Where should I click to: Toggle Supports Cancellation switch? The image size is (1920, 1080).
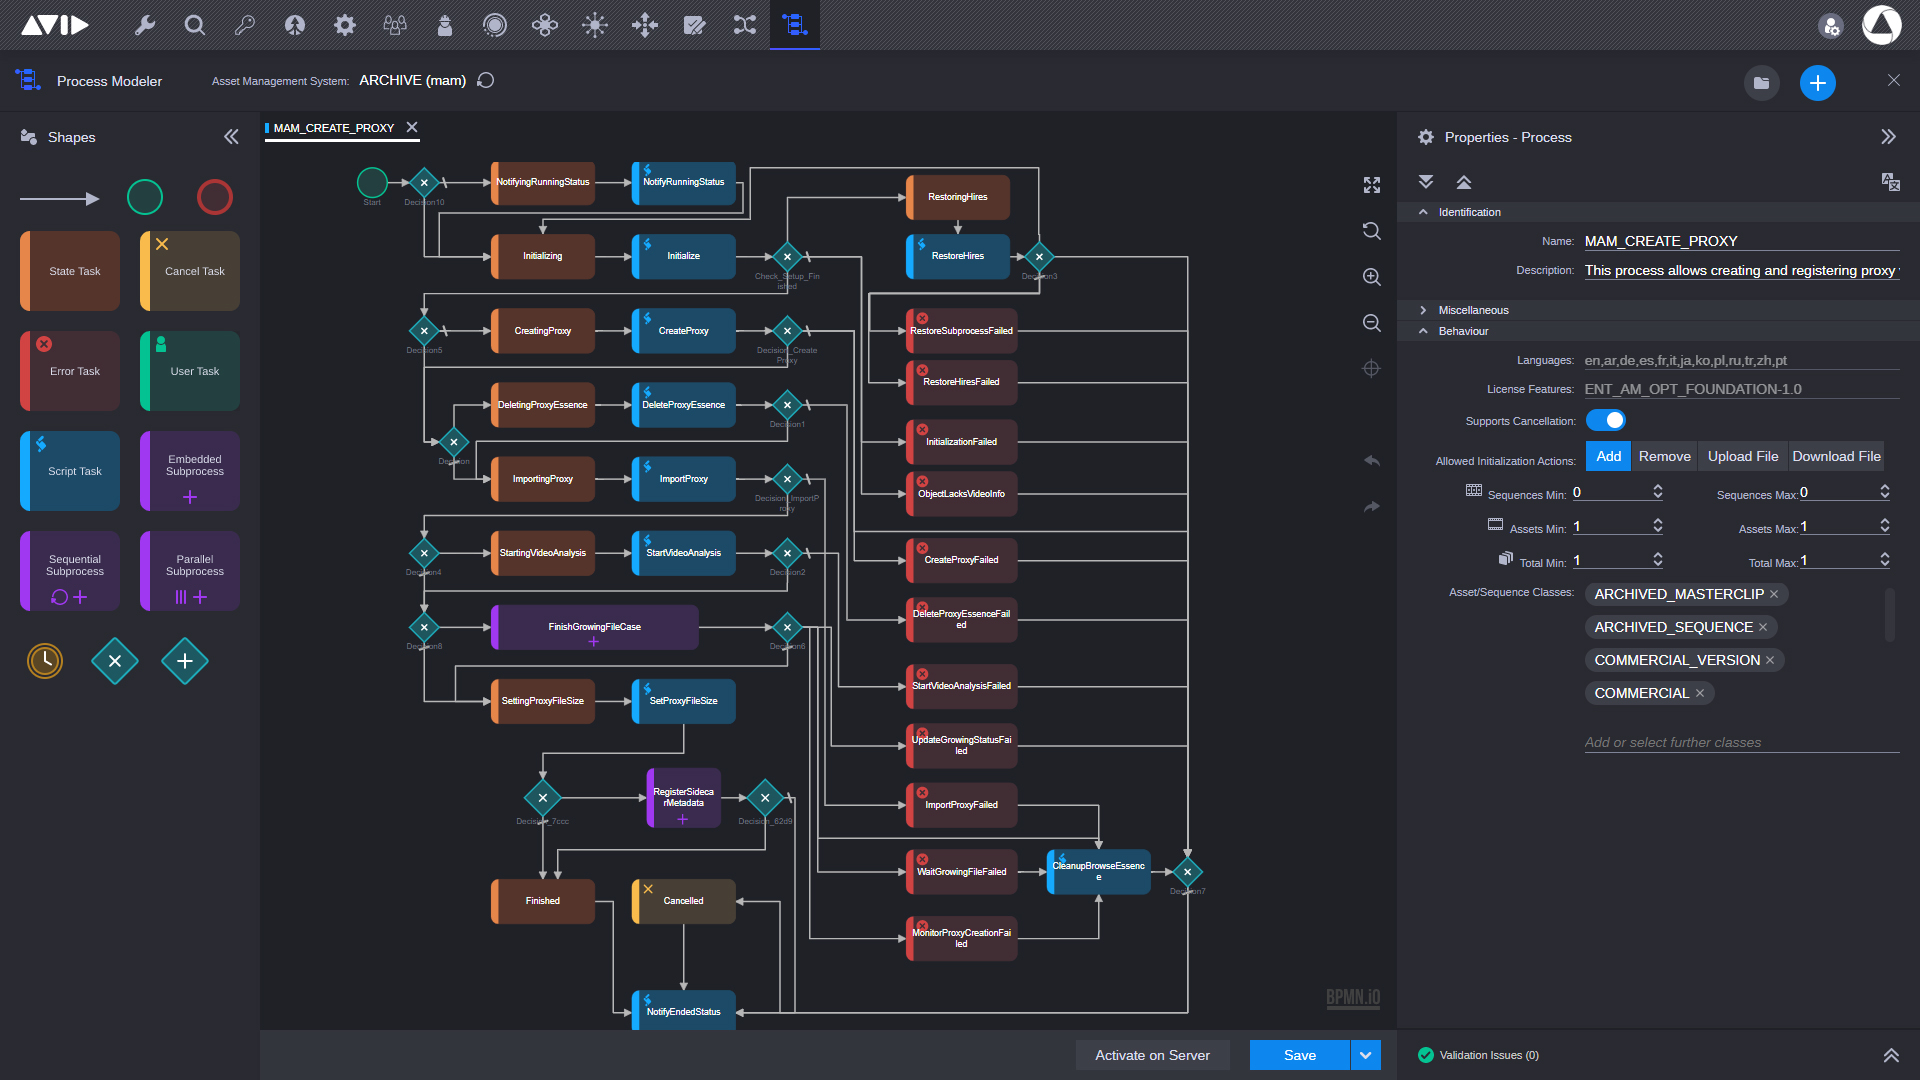point(1606,420)
